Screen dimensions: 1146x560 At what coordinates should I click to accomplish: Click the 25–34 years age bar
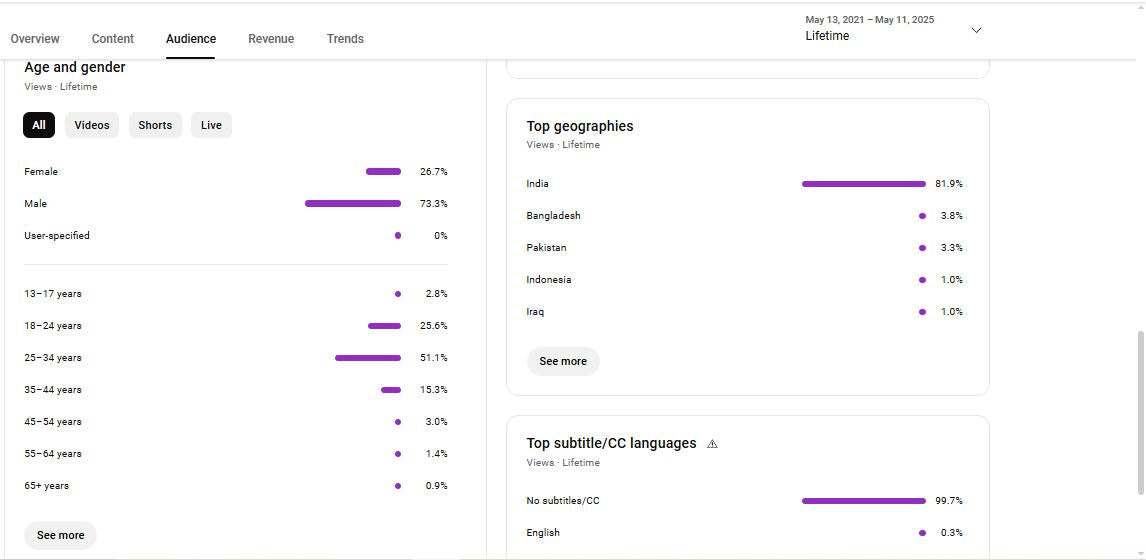tap(367, 358)
